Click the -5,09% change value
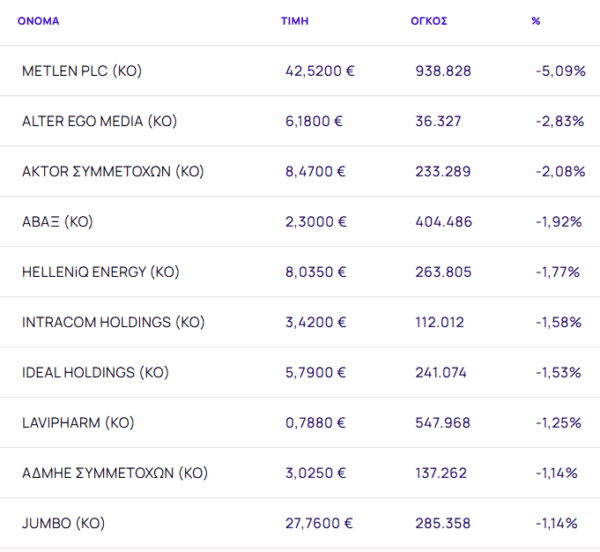The height and width of the screenshot is (552, 600). coord(560,71)
